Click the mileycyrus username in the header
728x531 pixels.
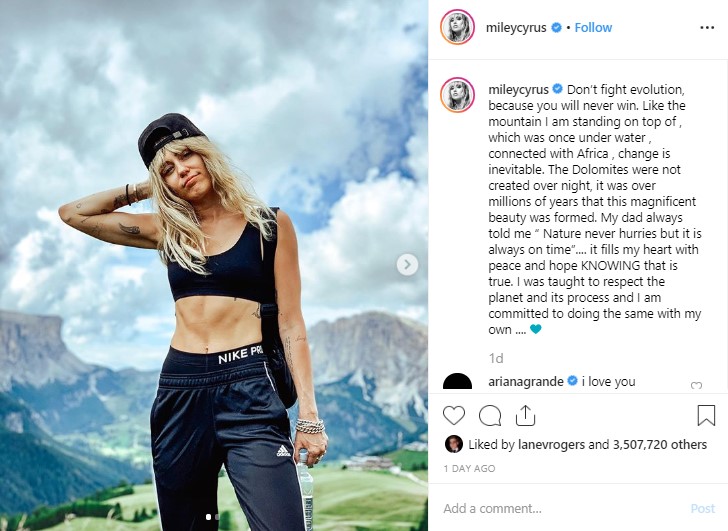pos(516,28)
